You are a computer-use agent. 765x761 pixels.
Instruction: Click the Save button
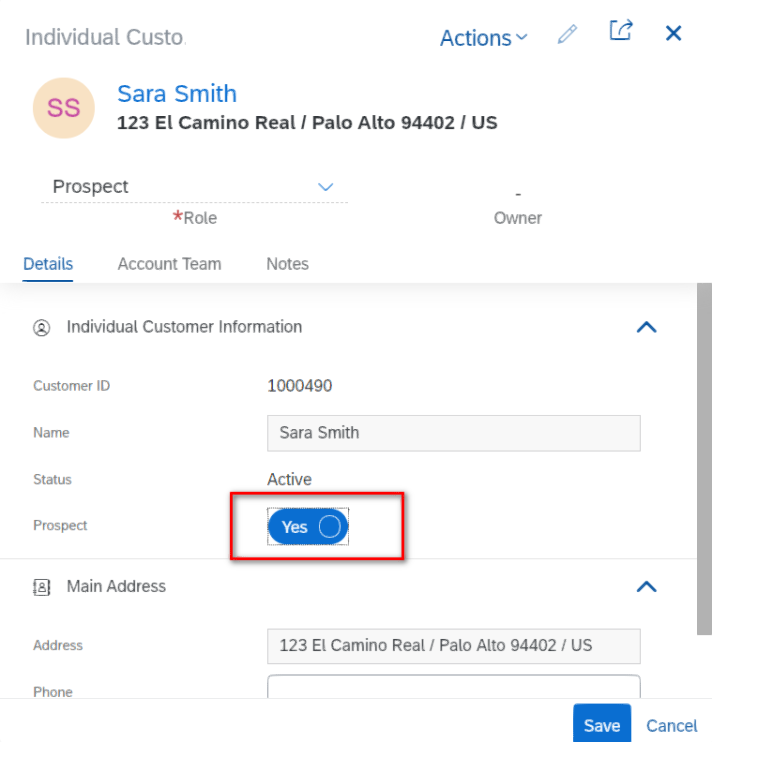(602, 725)
